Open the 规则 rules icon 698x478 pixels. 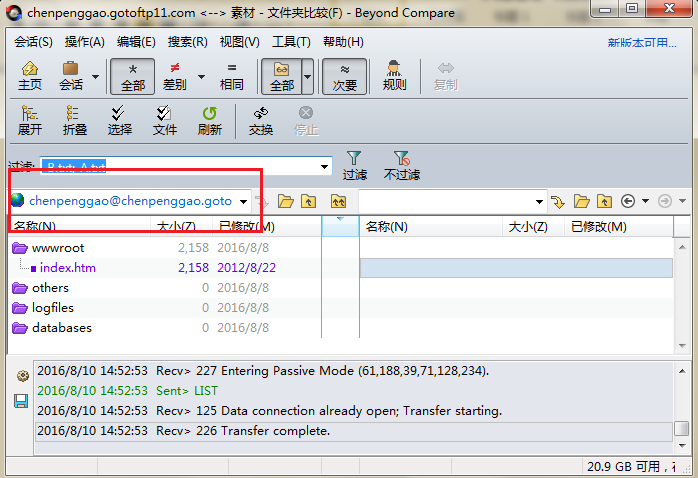click(394, 76)
